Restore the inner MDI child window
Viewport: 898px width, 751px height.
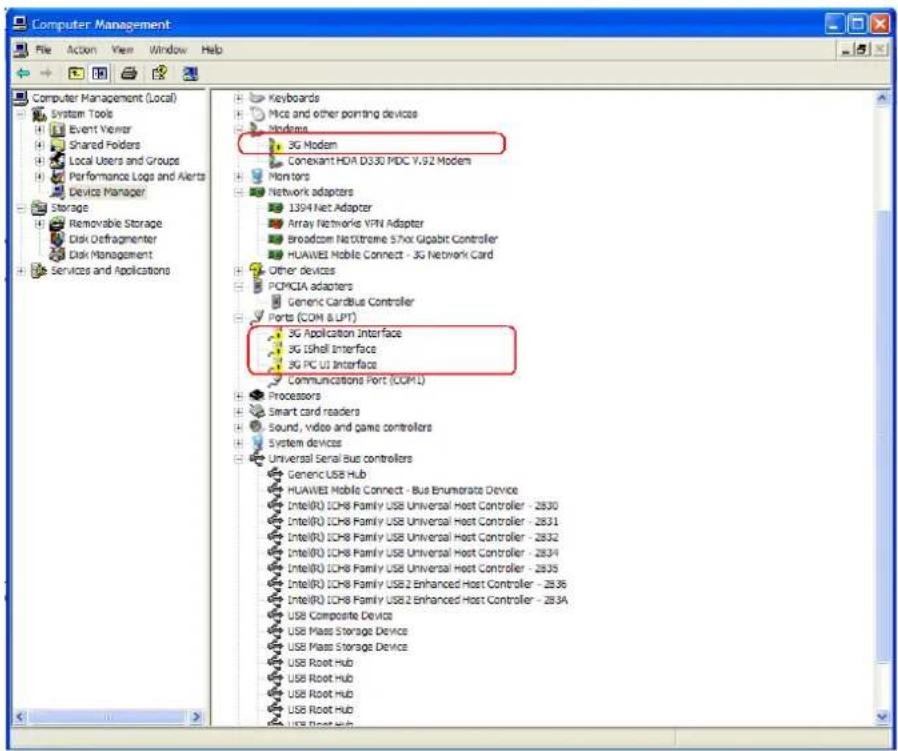pos(861,50)
